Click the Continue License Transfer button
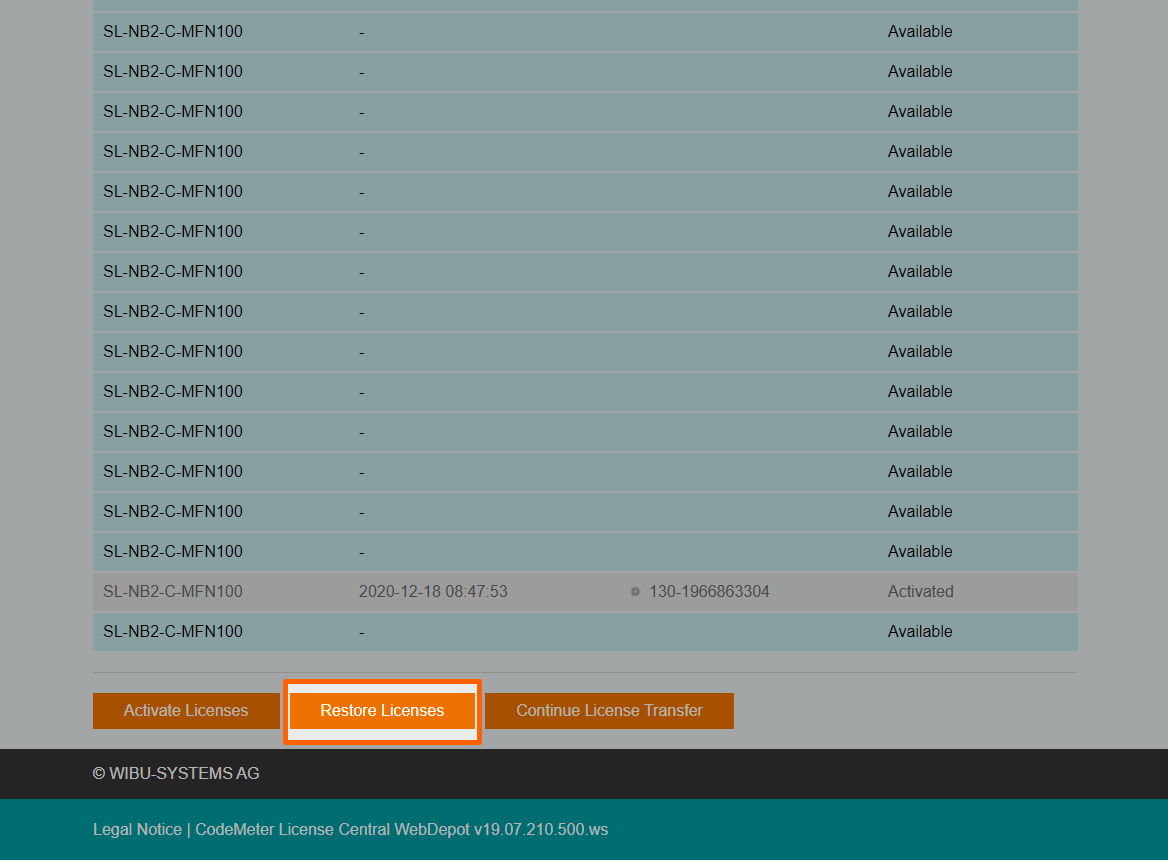The height and width of the screenshot is (860, 1168). coord(608,710)
